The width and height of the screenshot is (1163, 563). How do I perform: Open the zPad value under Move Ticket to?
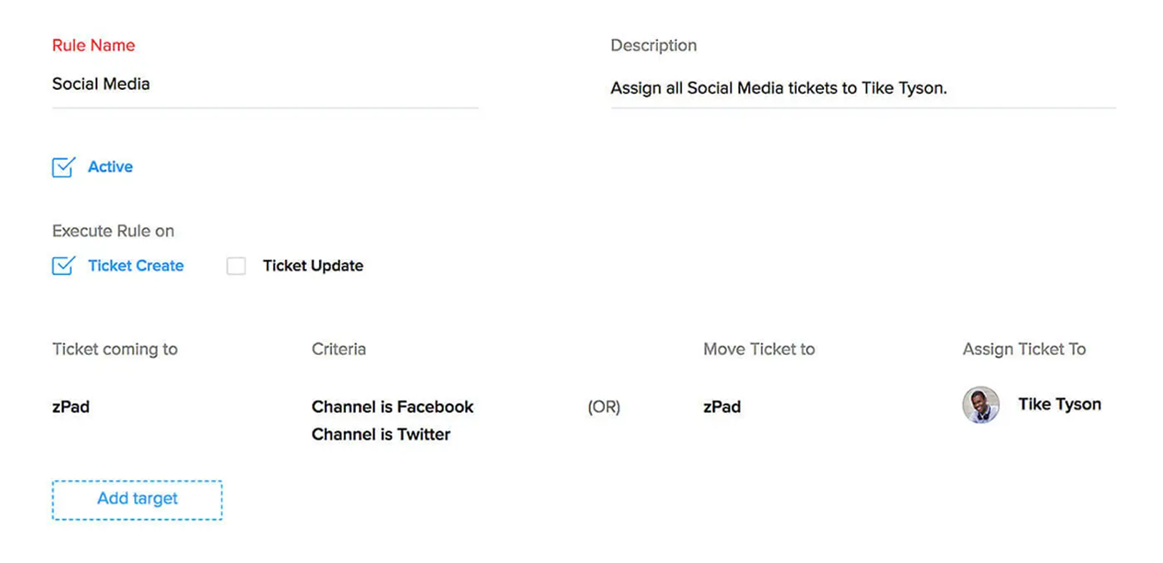722,407
